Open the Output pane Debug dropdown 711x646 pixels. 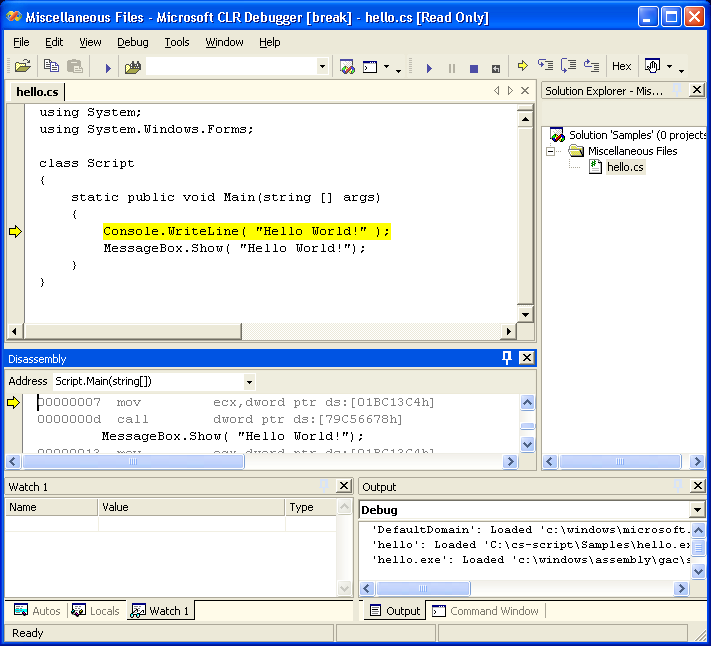(x=697, y=510)
